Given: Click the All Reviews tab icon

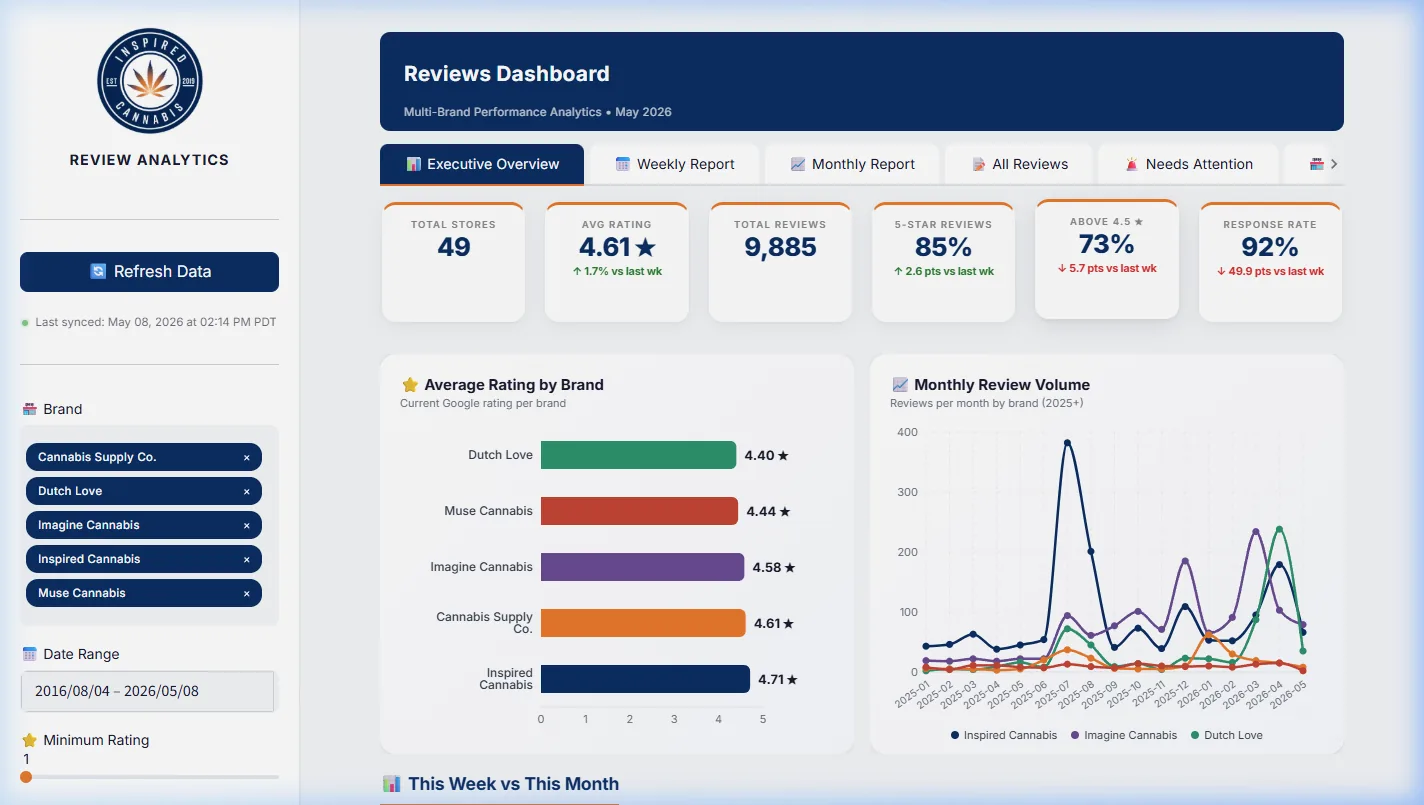Looking at the screenshot, I should coord(979,164).
